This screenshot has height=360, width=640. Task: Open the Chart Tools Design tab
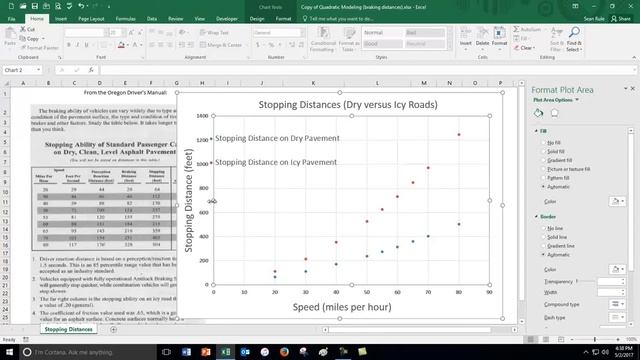(257, 19)
